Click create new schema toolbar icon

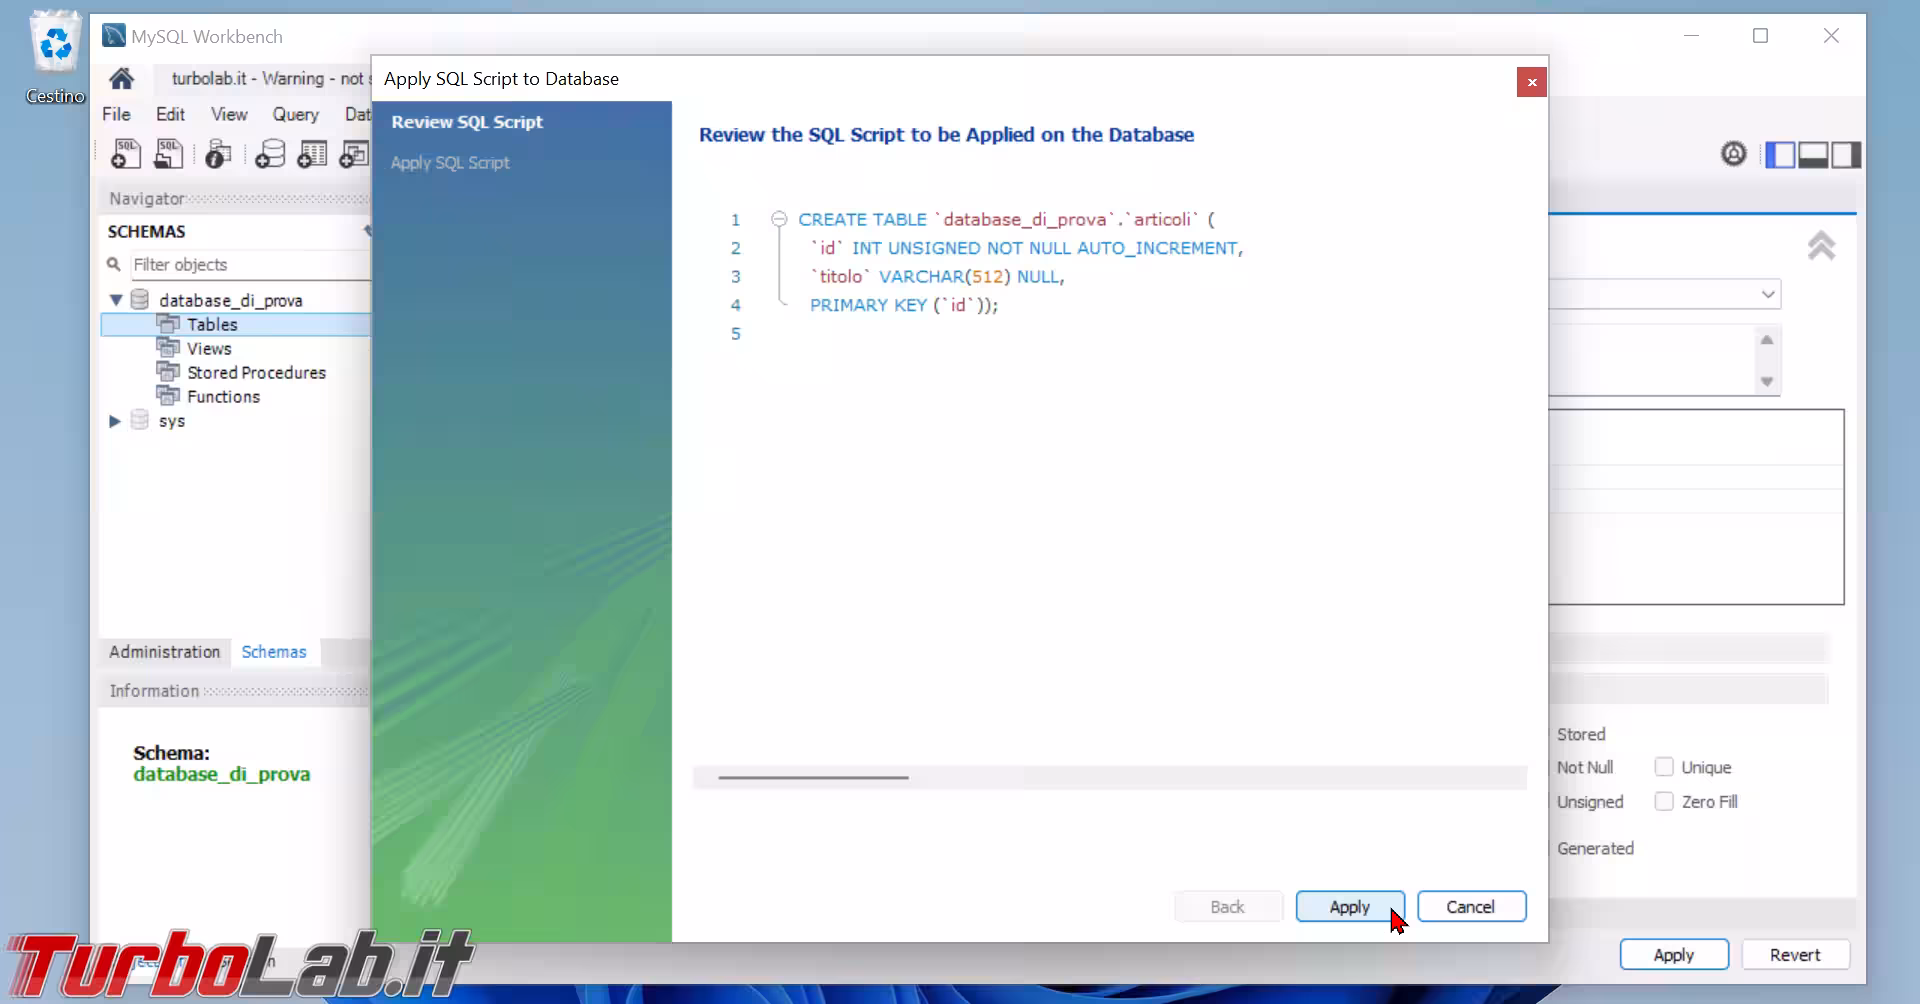270,153
